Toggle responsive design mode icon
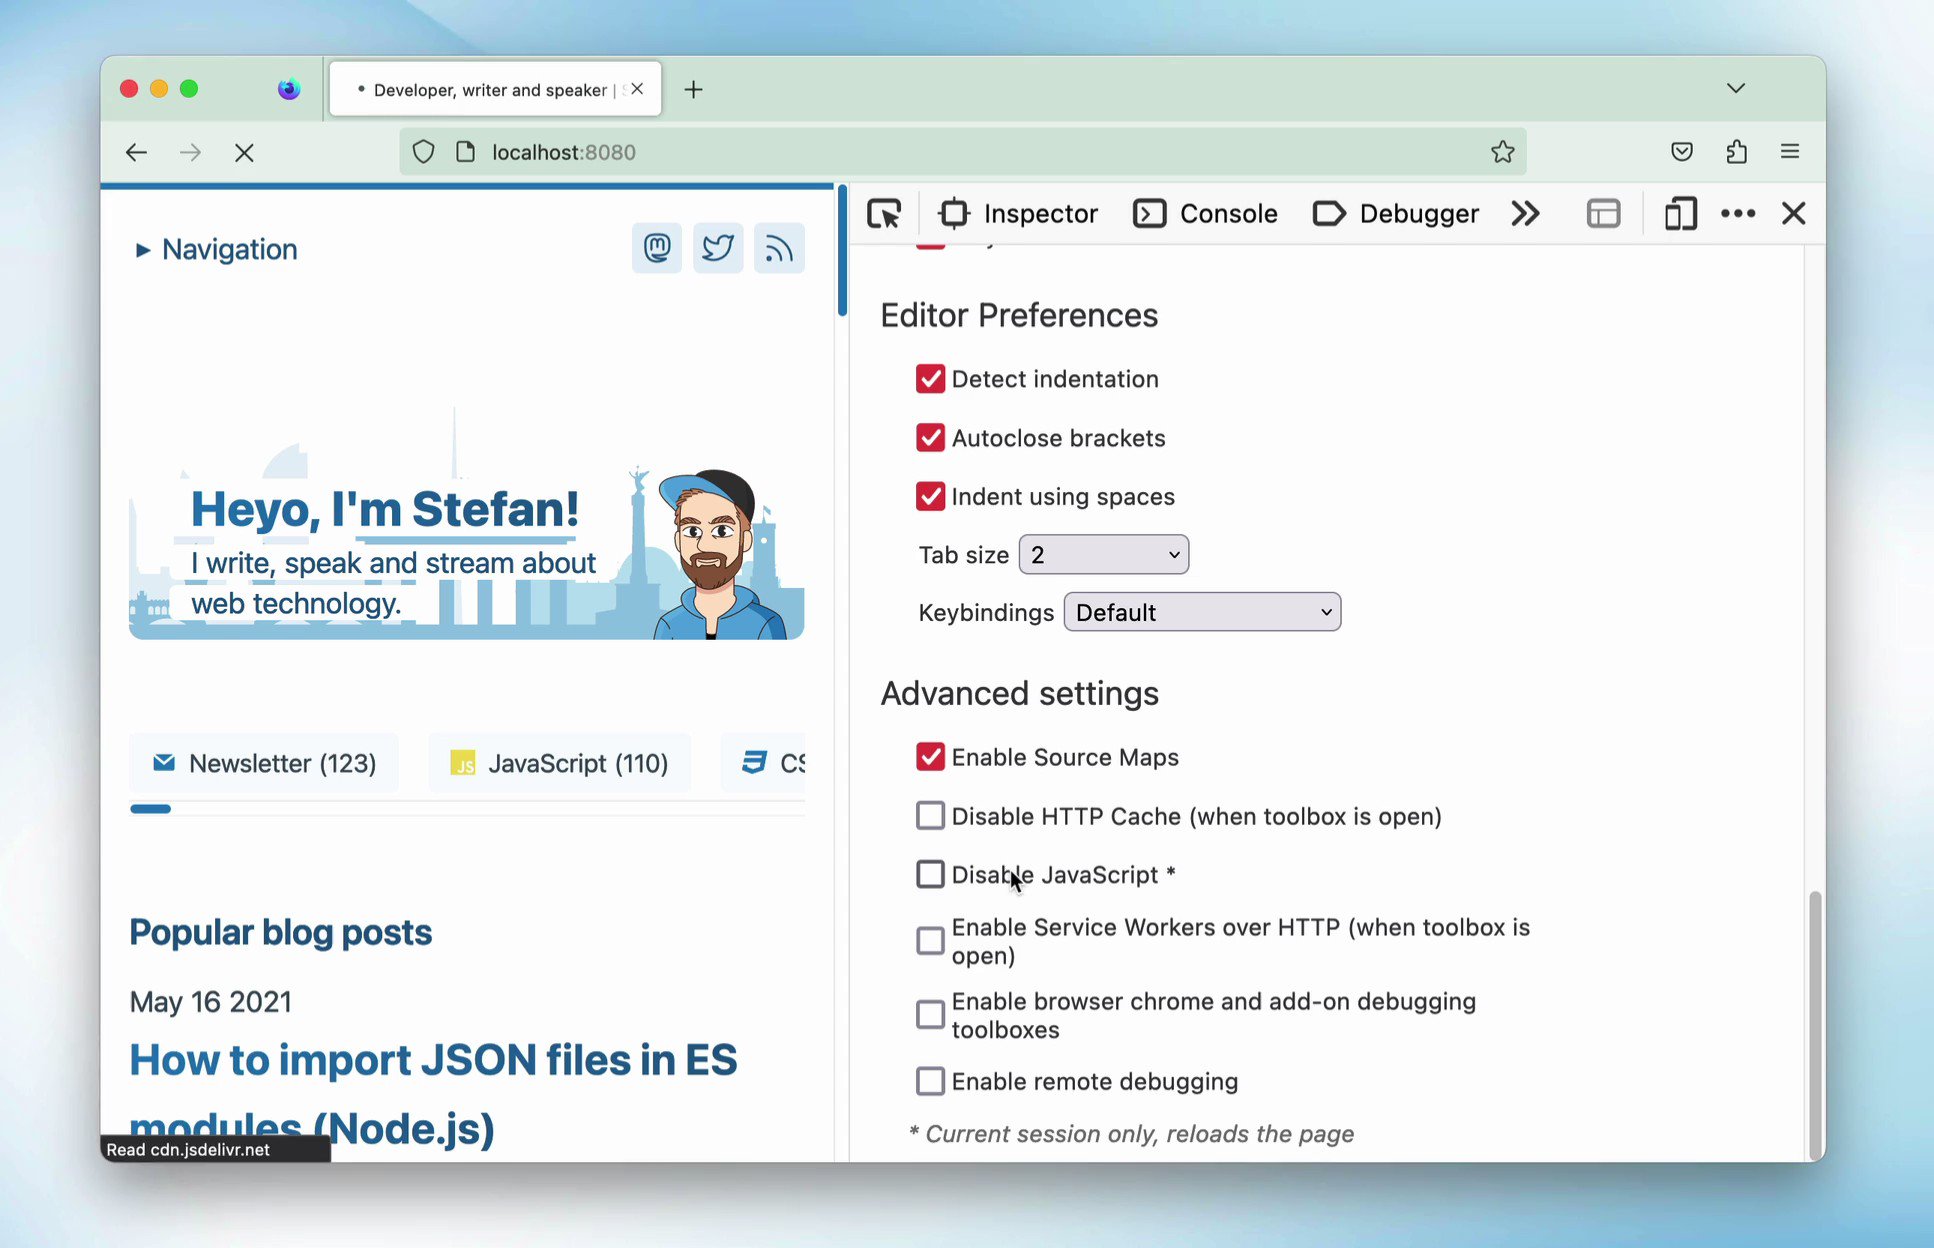 [1680, 213]
